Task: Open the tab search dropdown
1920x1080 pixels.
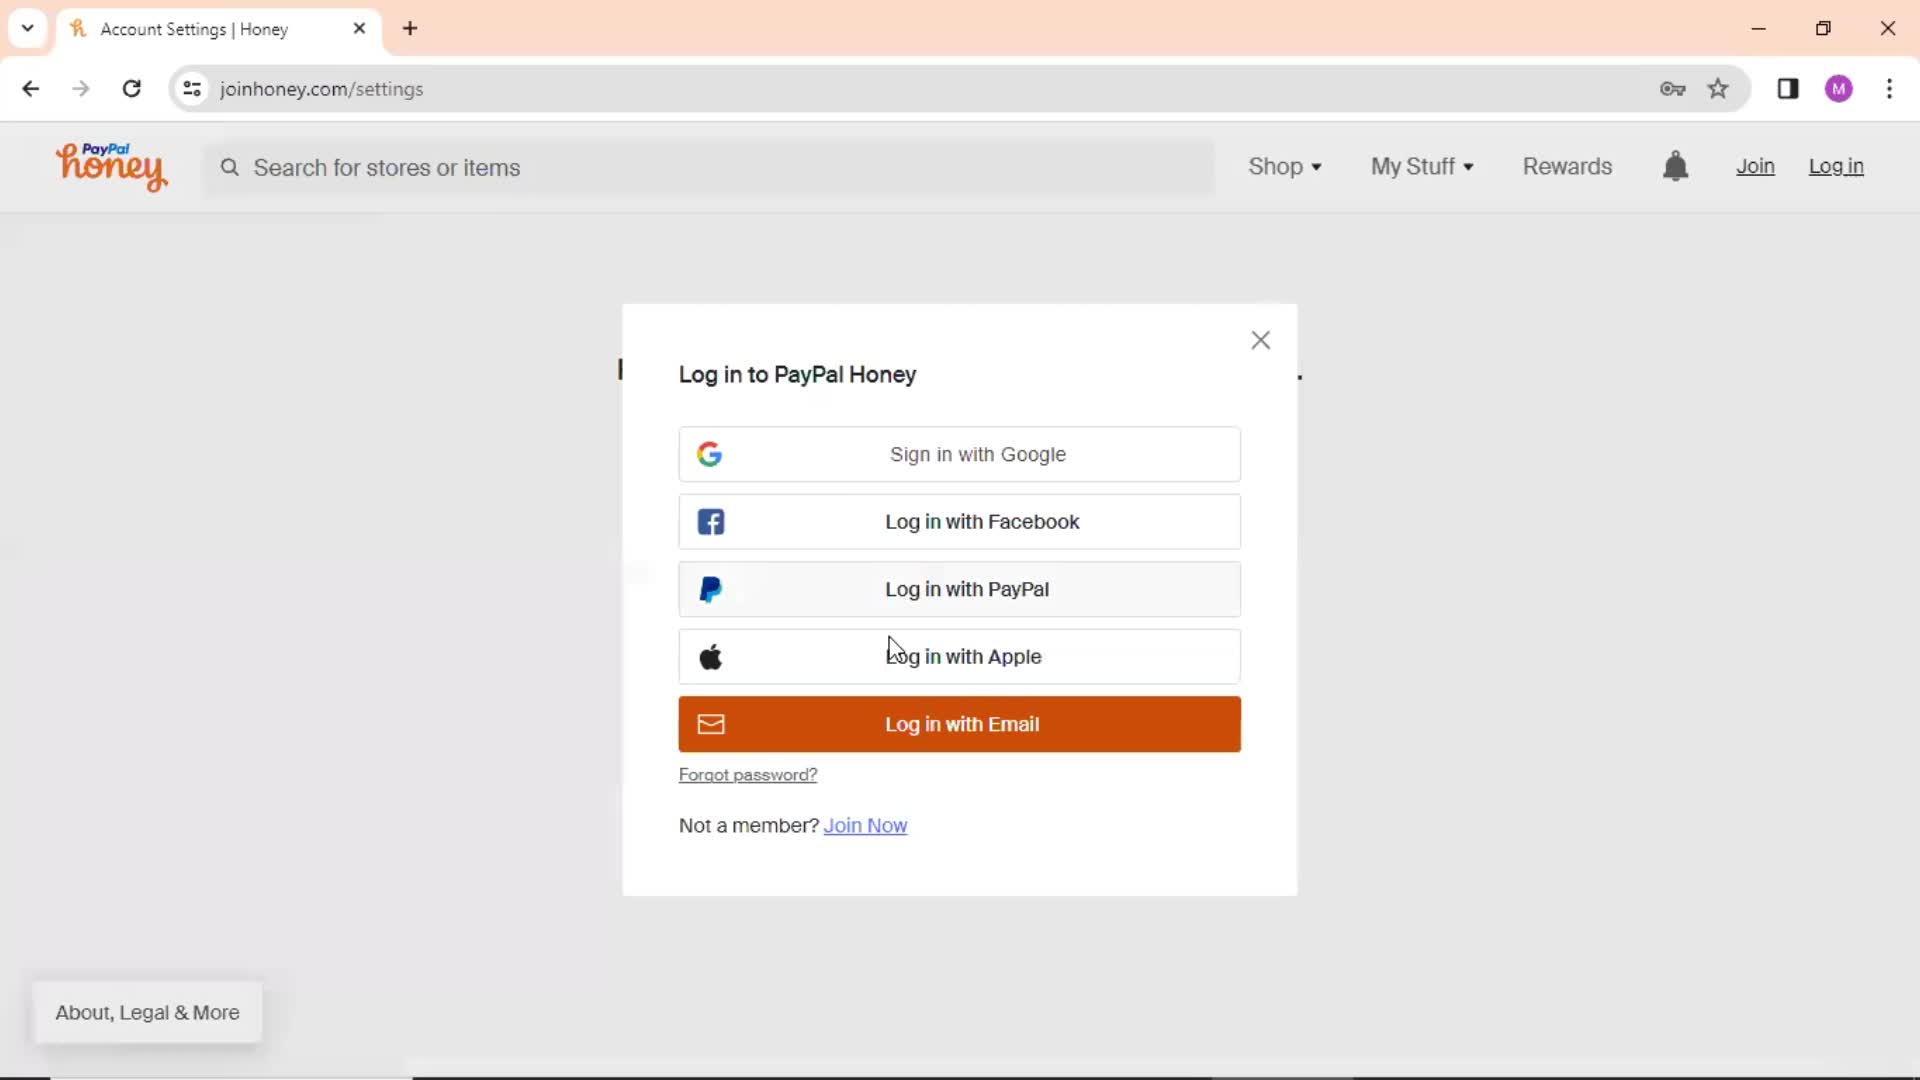Action: [28, 29]
